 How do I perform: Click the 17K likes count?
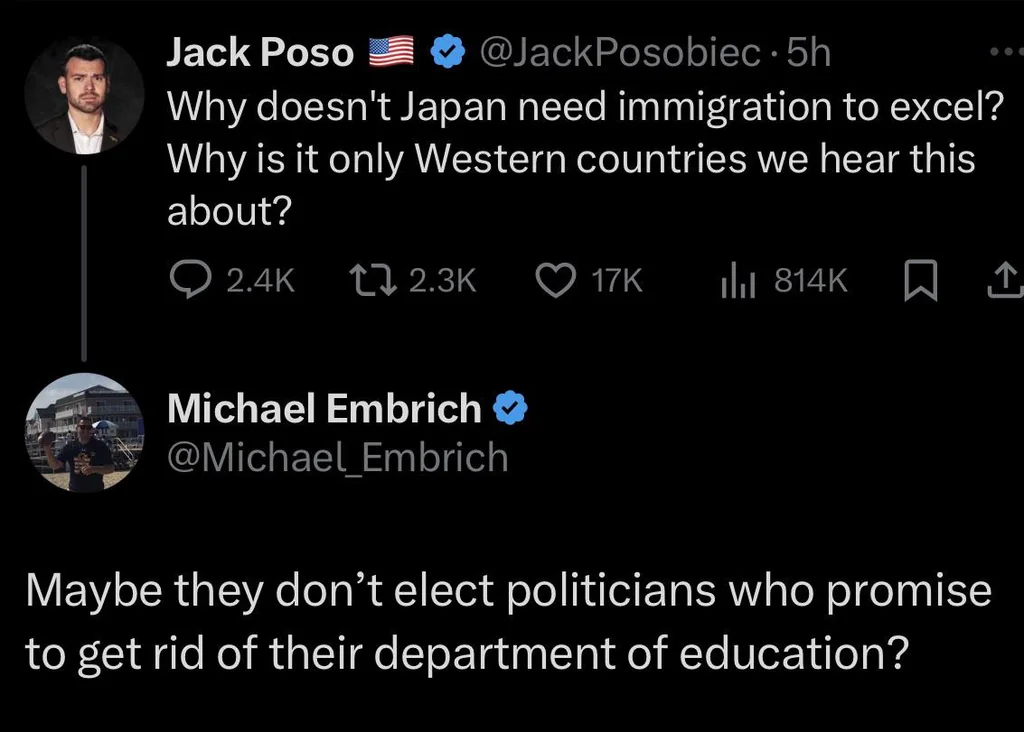pos(617,280)
